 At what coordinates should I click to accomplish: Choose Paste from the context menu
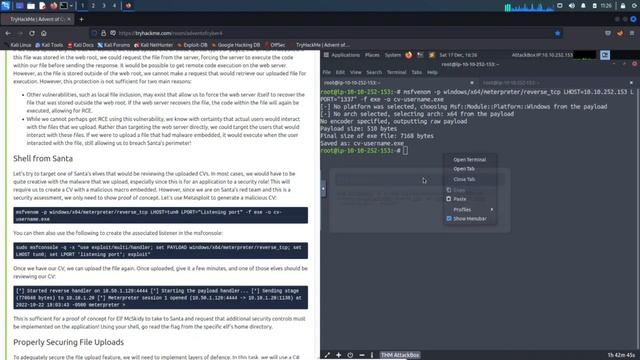[460, 199]
